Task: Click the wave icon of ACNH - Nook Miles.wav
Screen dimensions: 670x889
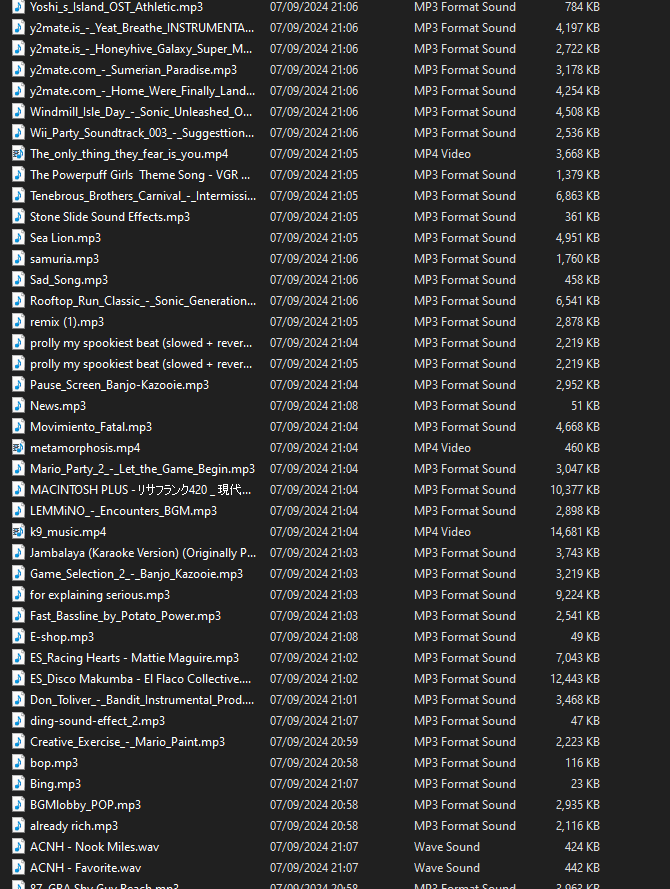Action: coord(18,846)
